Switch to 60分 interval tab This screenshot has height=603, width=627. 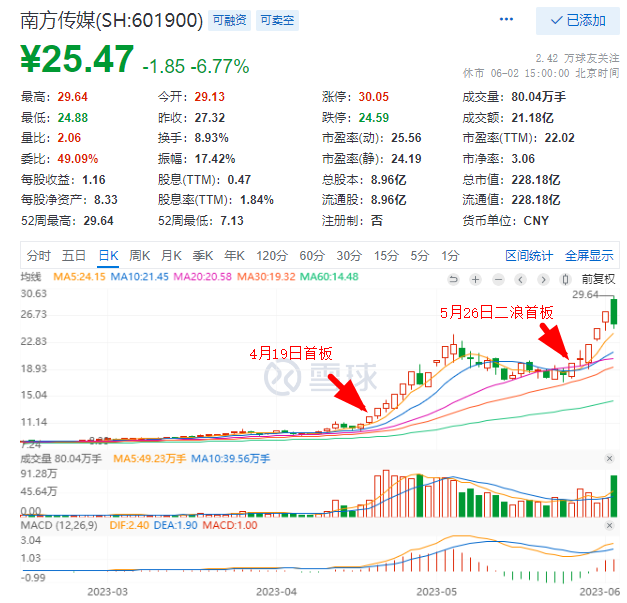point(312,256)
